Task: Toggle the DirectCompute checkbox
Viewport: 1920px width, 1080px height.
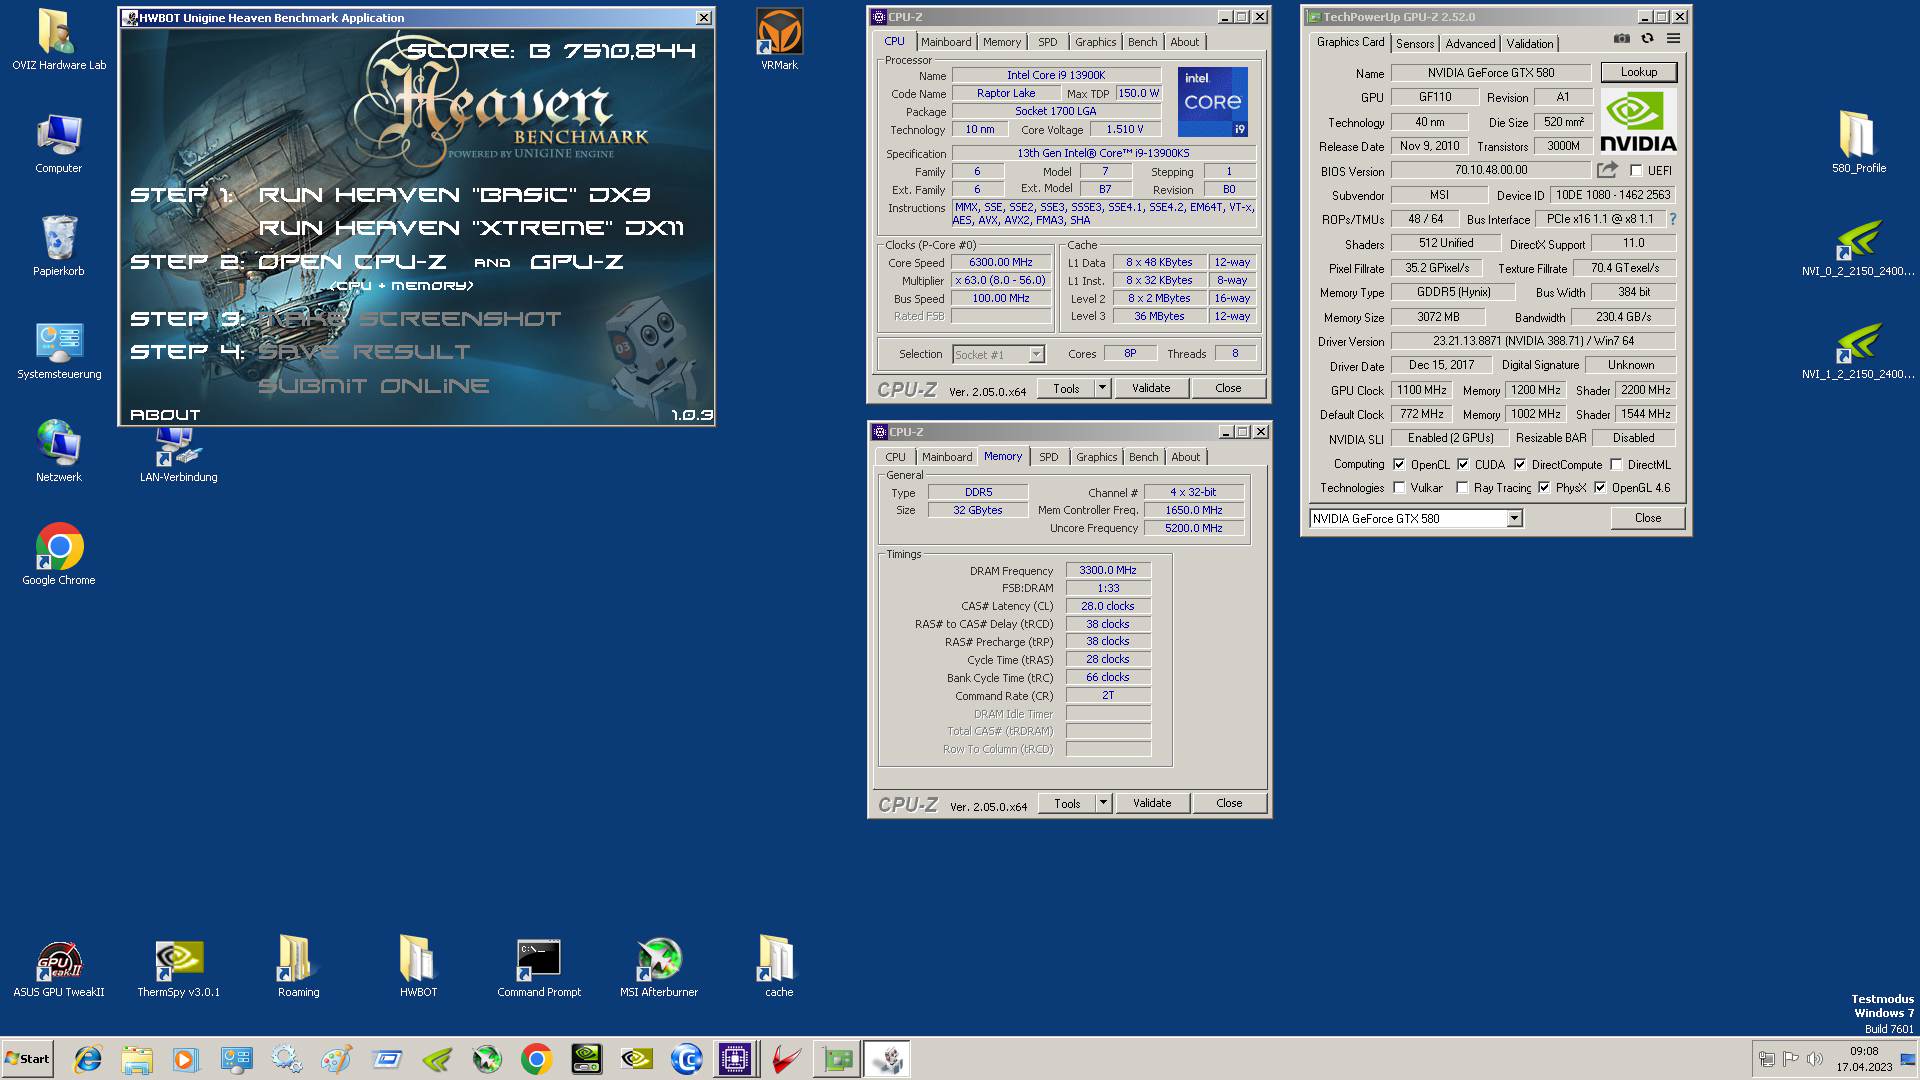Action: coord(1520,464)
